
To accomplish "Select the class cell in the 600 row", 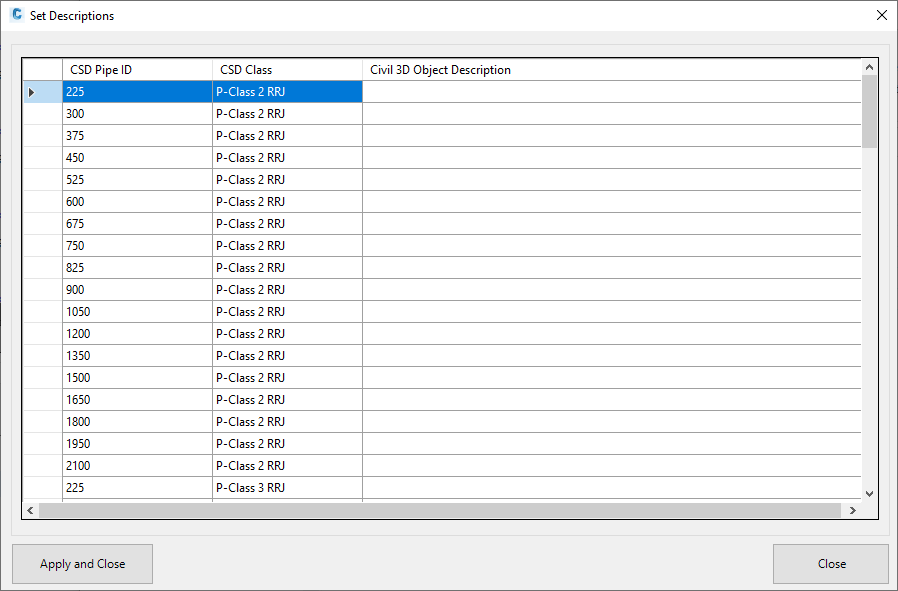I will tap(287, 202).
